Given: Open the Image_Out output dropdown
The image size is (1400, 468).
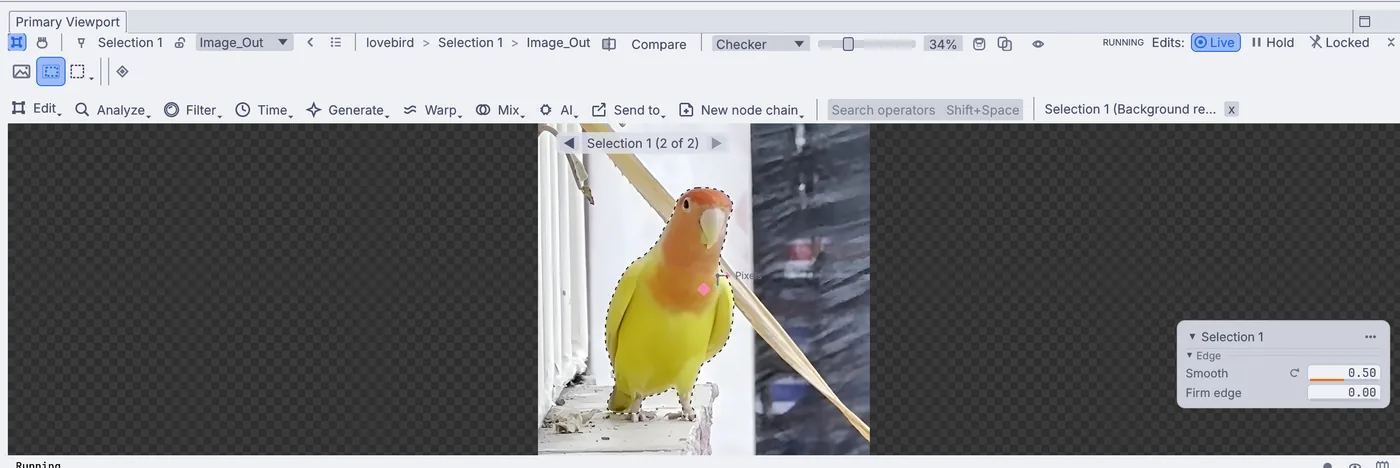Looking at the screenshot, I should 244,42.
